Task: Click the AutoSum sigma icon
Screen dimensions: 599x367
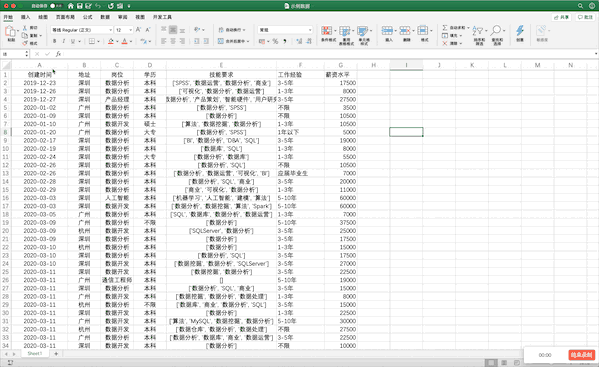Action: click(x=445, y=27)
